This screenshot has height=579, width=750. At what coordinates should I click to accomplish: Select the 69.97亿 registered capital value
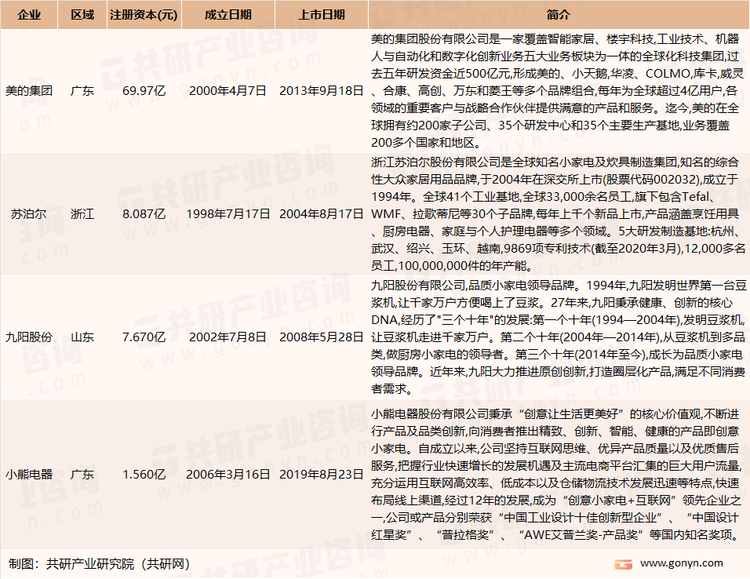144,91
